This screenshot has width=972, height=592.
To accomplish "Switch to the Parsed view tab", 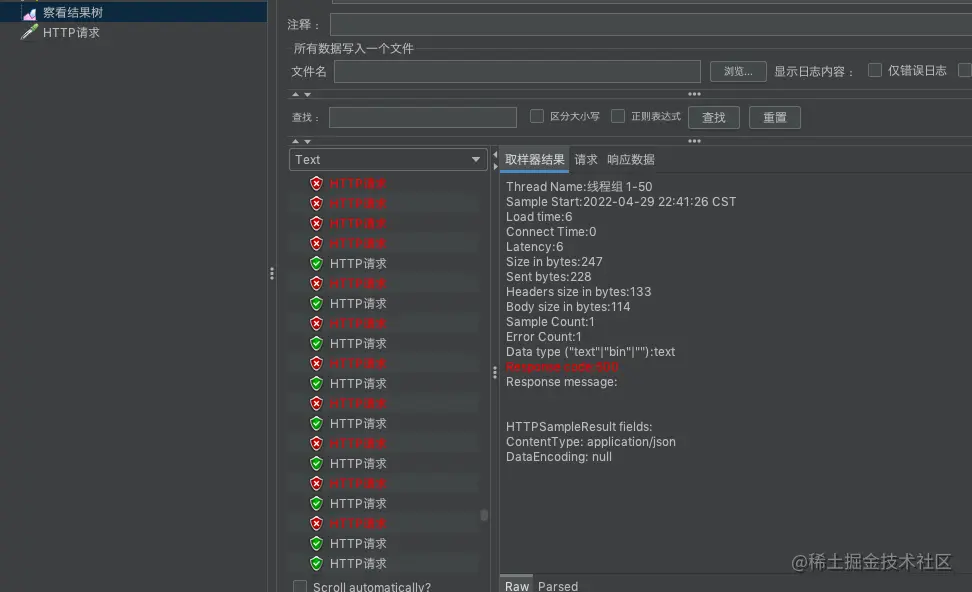I will tap(557, 585).
